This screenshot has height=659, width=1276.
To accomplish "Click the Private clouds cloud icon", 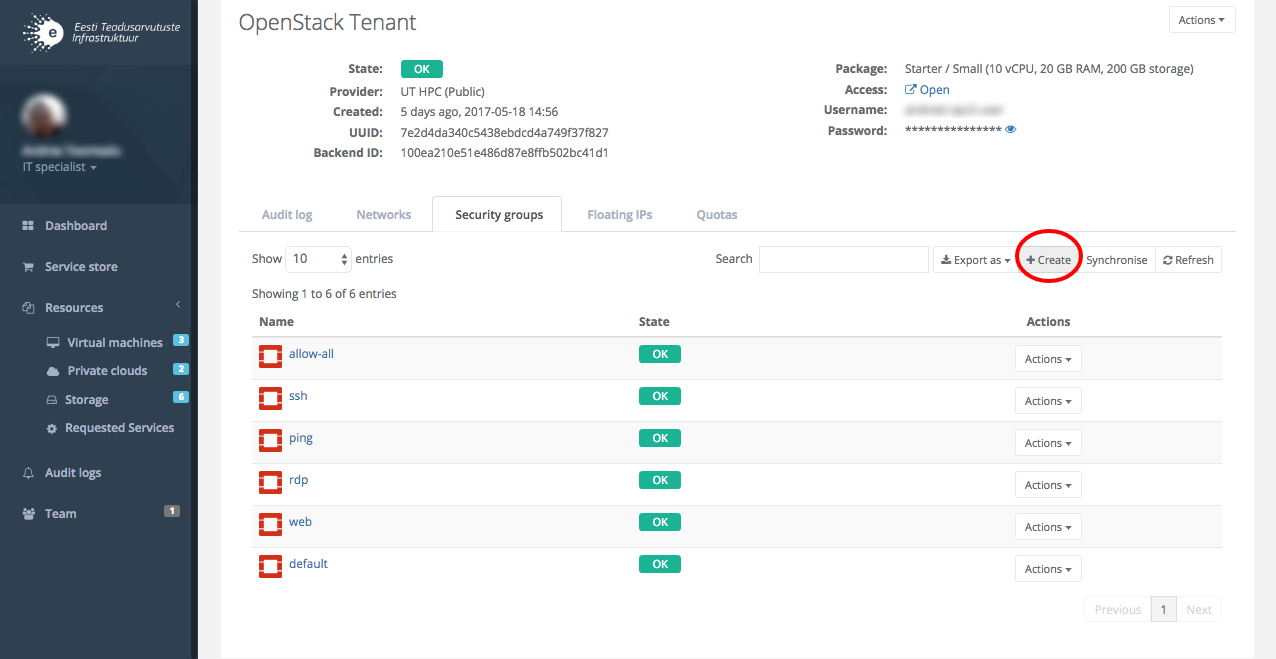I will click(53, 371).
